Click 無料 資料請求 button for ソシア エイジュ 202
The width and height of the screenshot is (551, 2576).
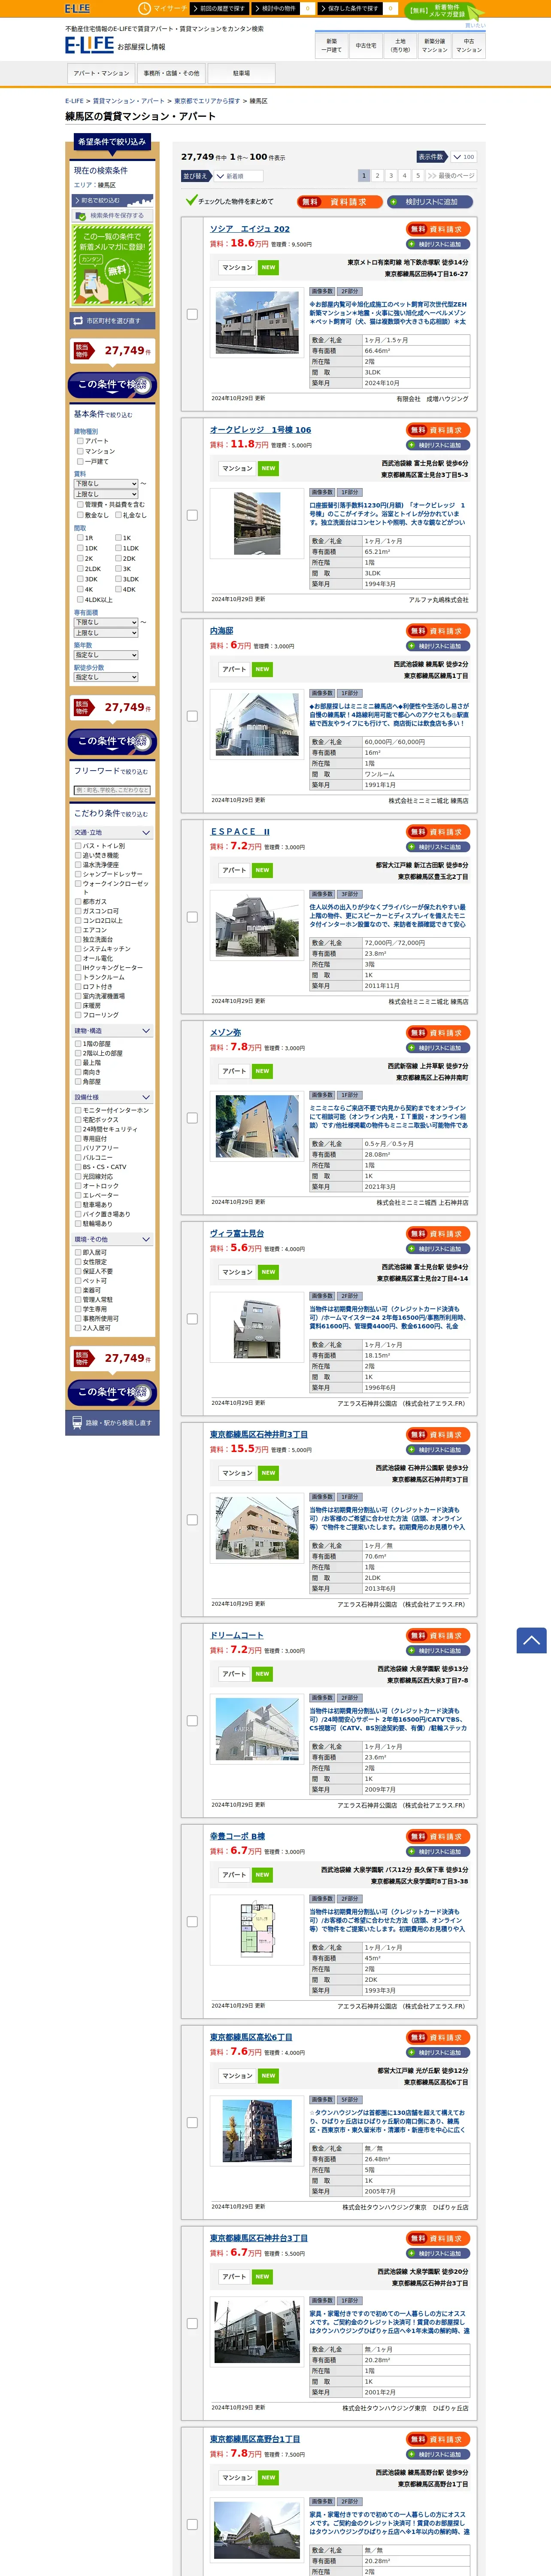pos(438,229)
